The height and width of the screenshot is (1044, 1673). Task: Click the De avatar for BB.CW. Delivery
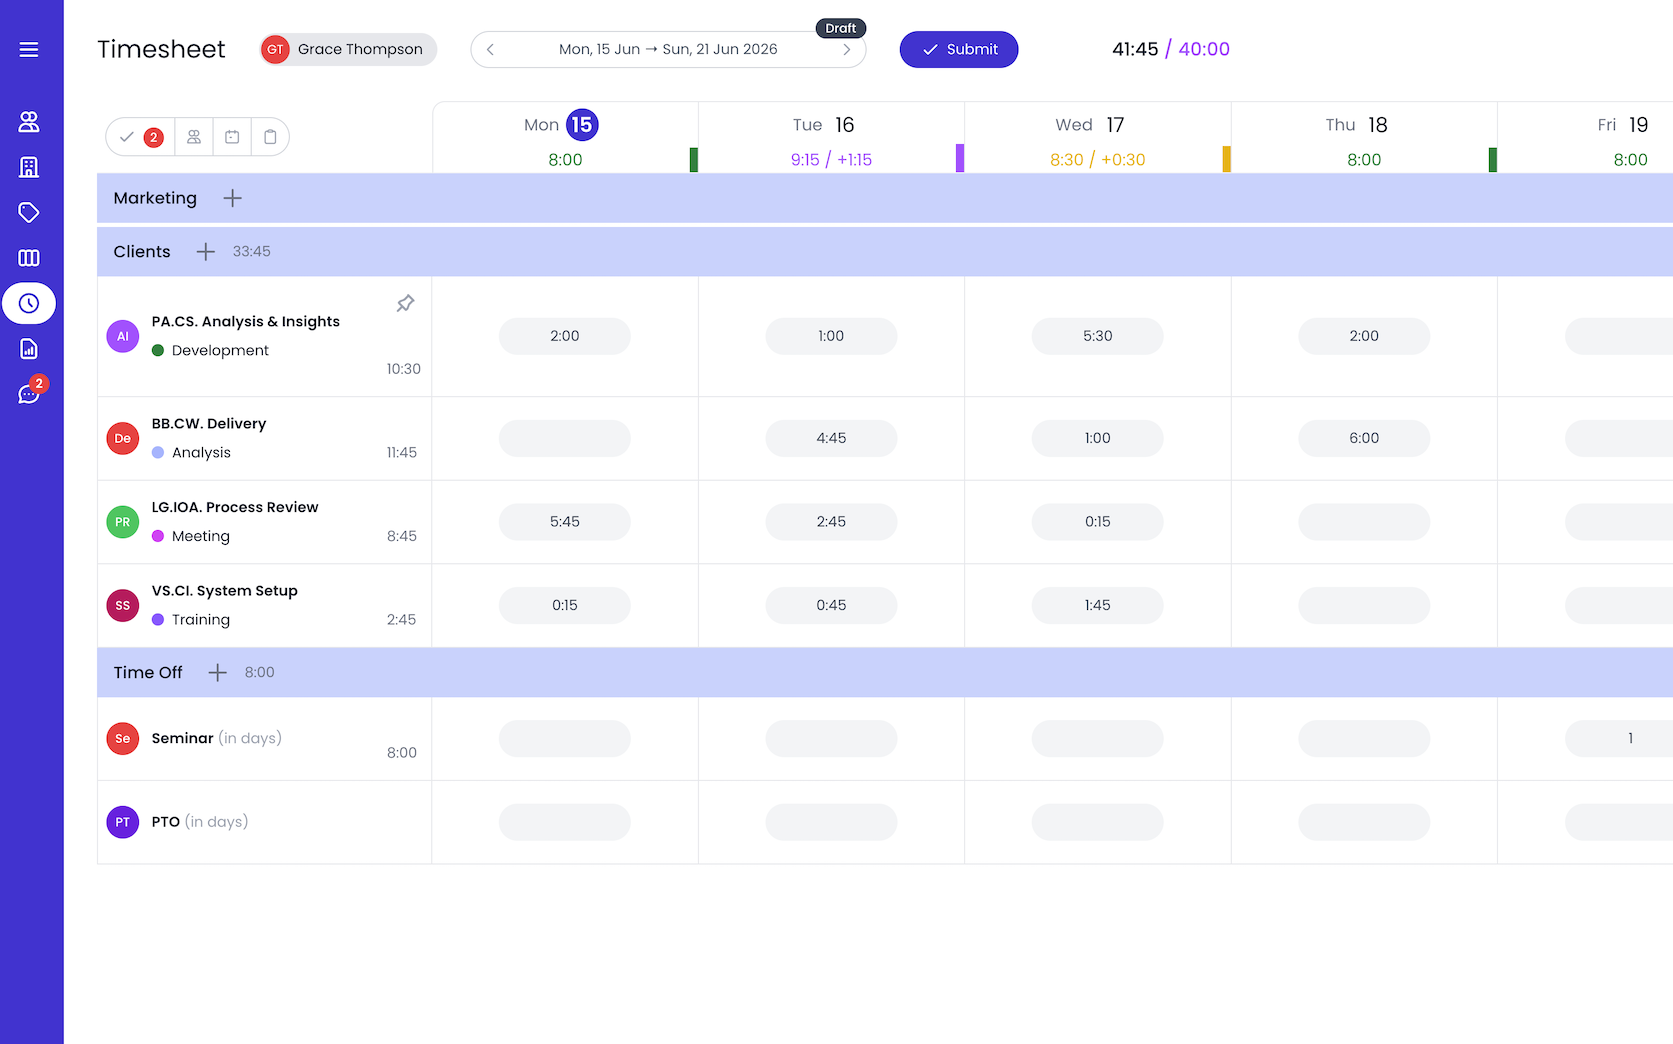tap(123, 438)
